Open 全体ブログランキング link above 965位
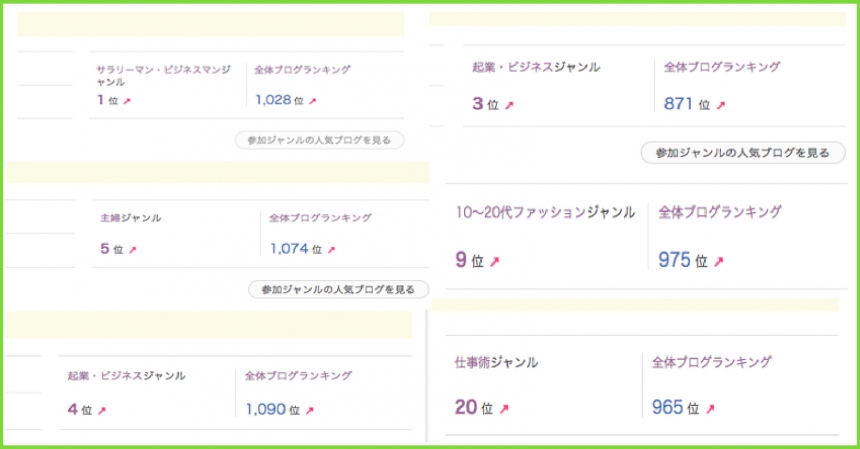 [x=711, y=362]
